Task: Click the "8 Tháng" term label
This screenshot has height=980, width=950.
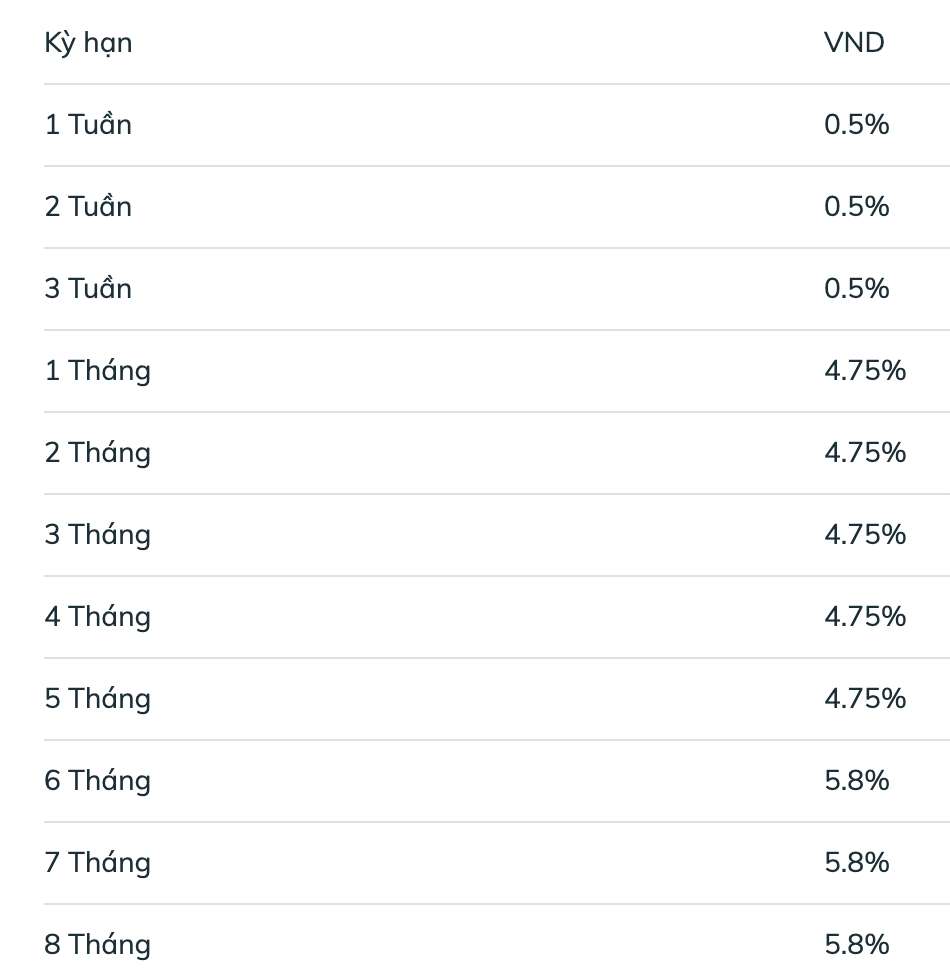Action: [x=97, y=945]
